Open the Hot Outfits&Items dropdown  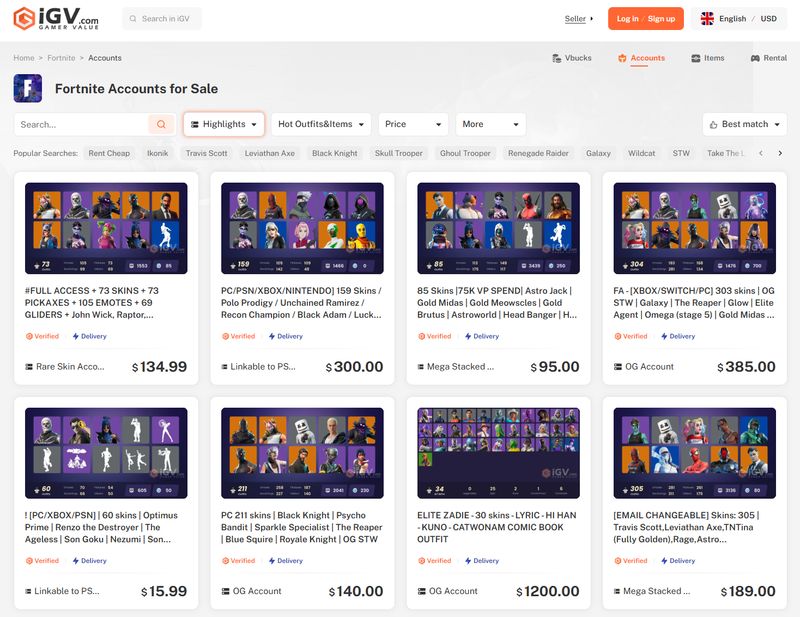coord(321,125)
